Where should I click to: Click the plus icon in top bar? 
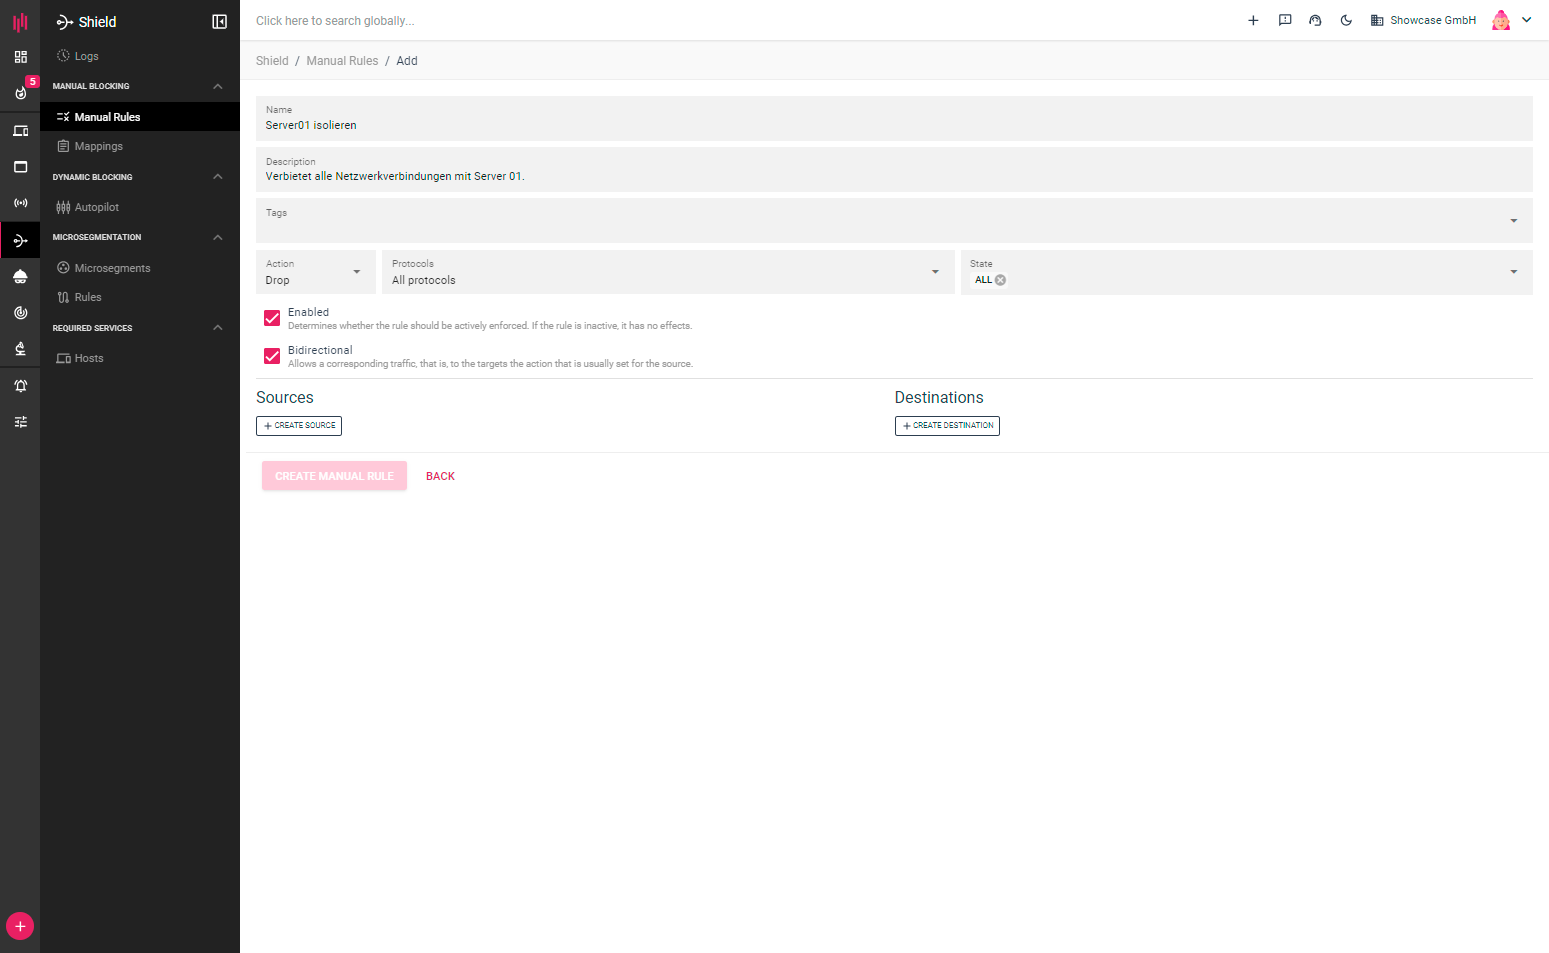[x=1253, y=20]
